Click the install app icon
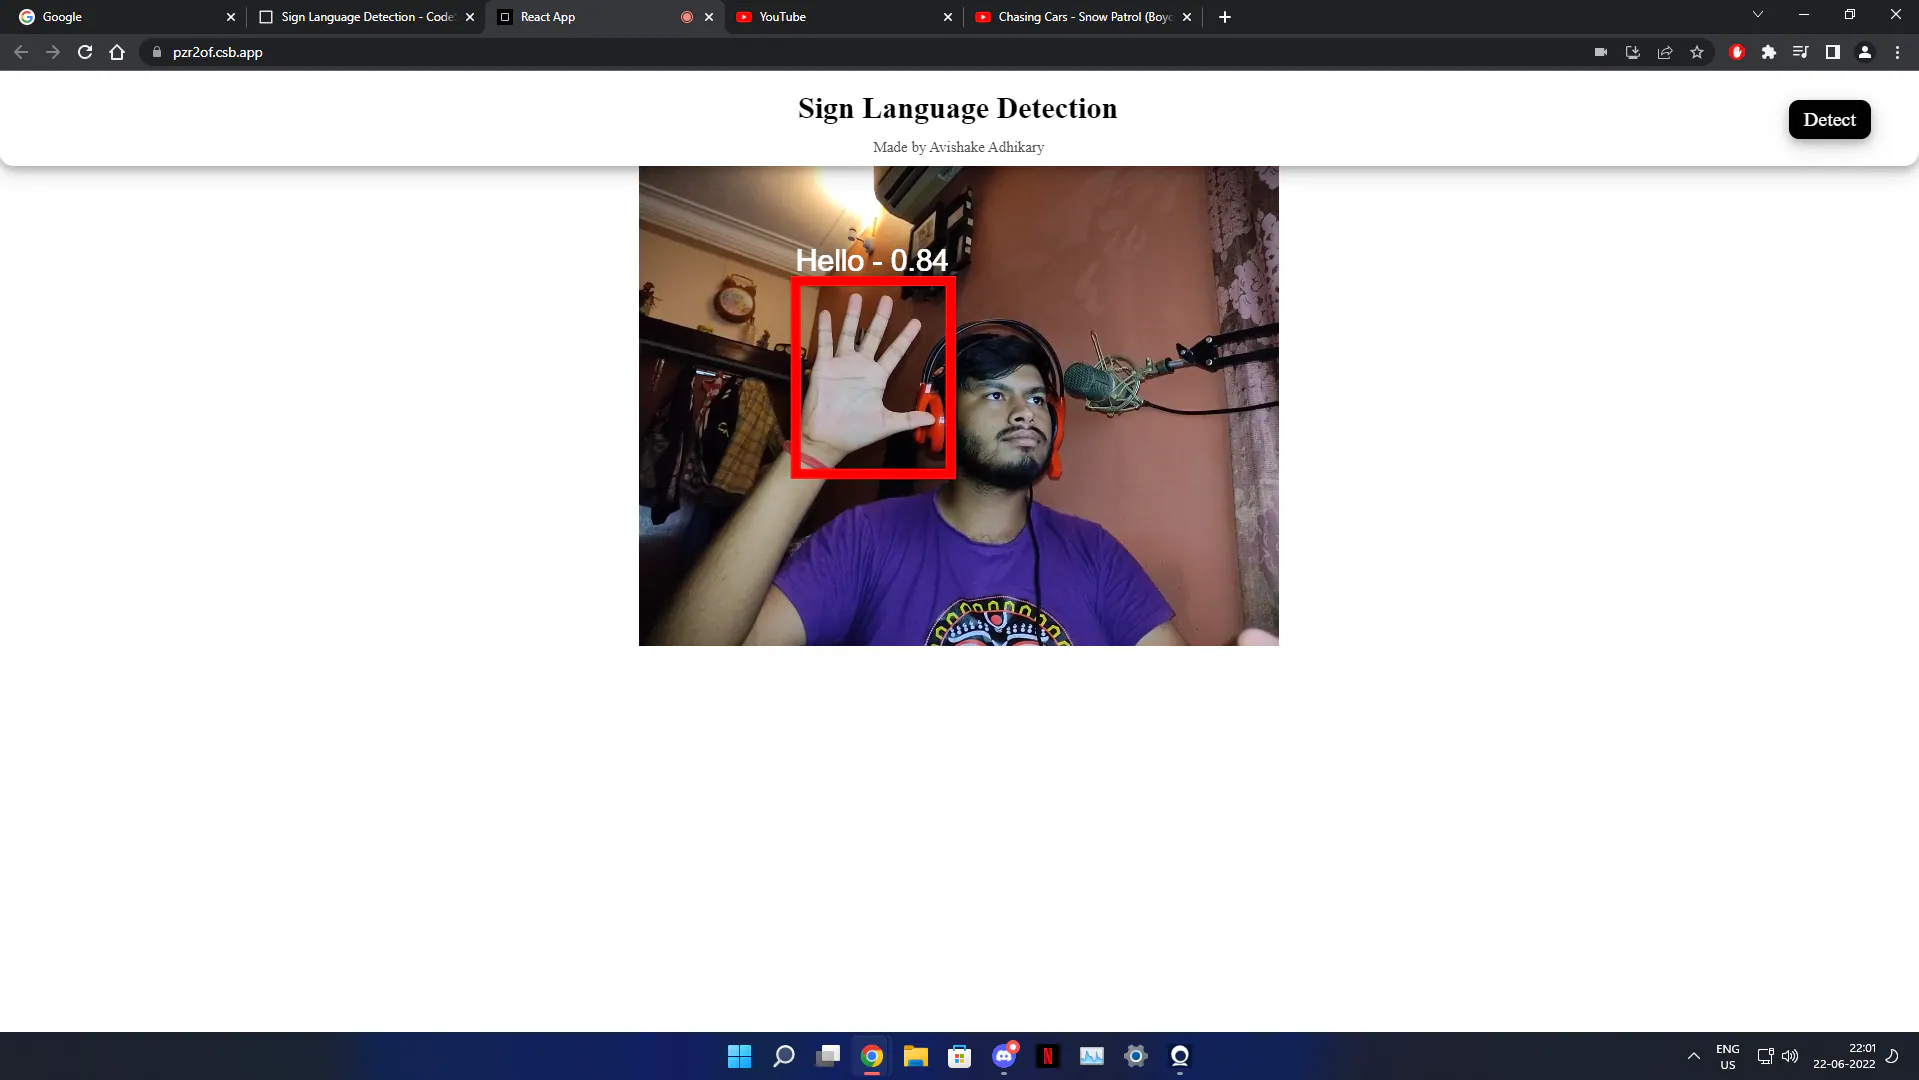This screenshot has width=1919, height=1080. 1633,52
